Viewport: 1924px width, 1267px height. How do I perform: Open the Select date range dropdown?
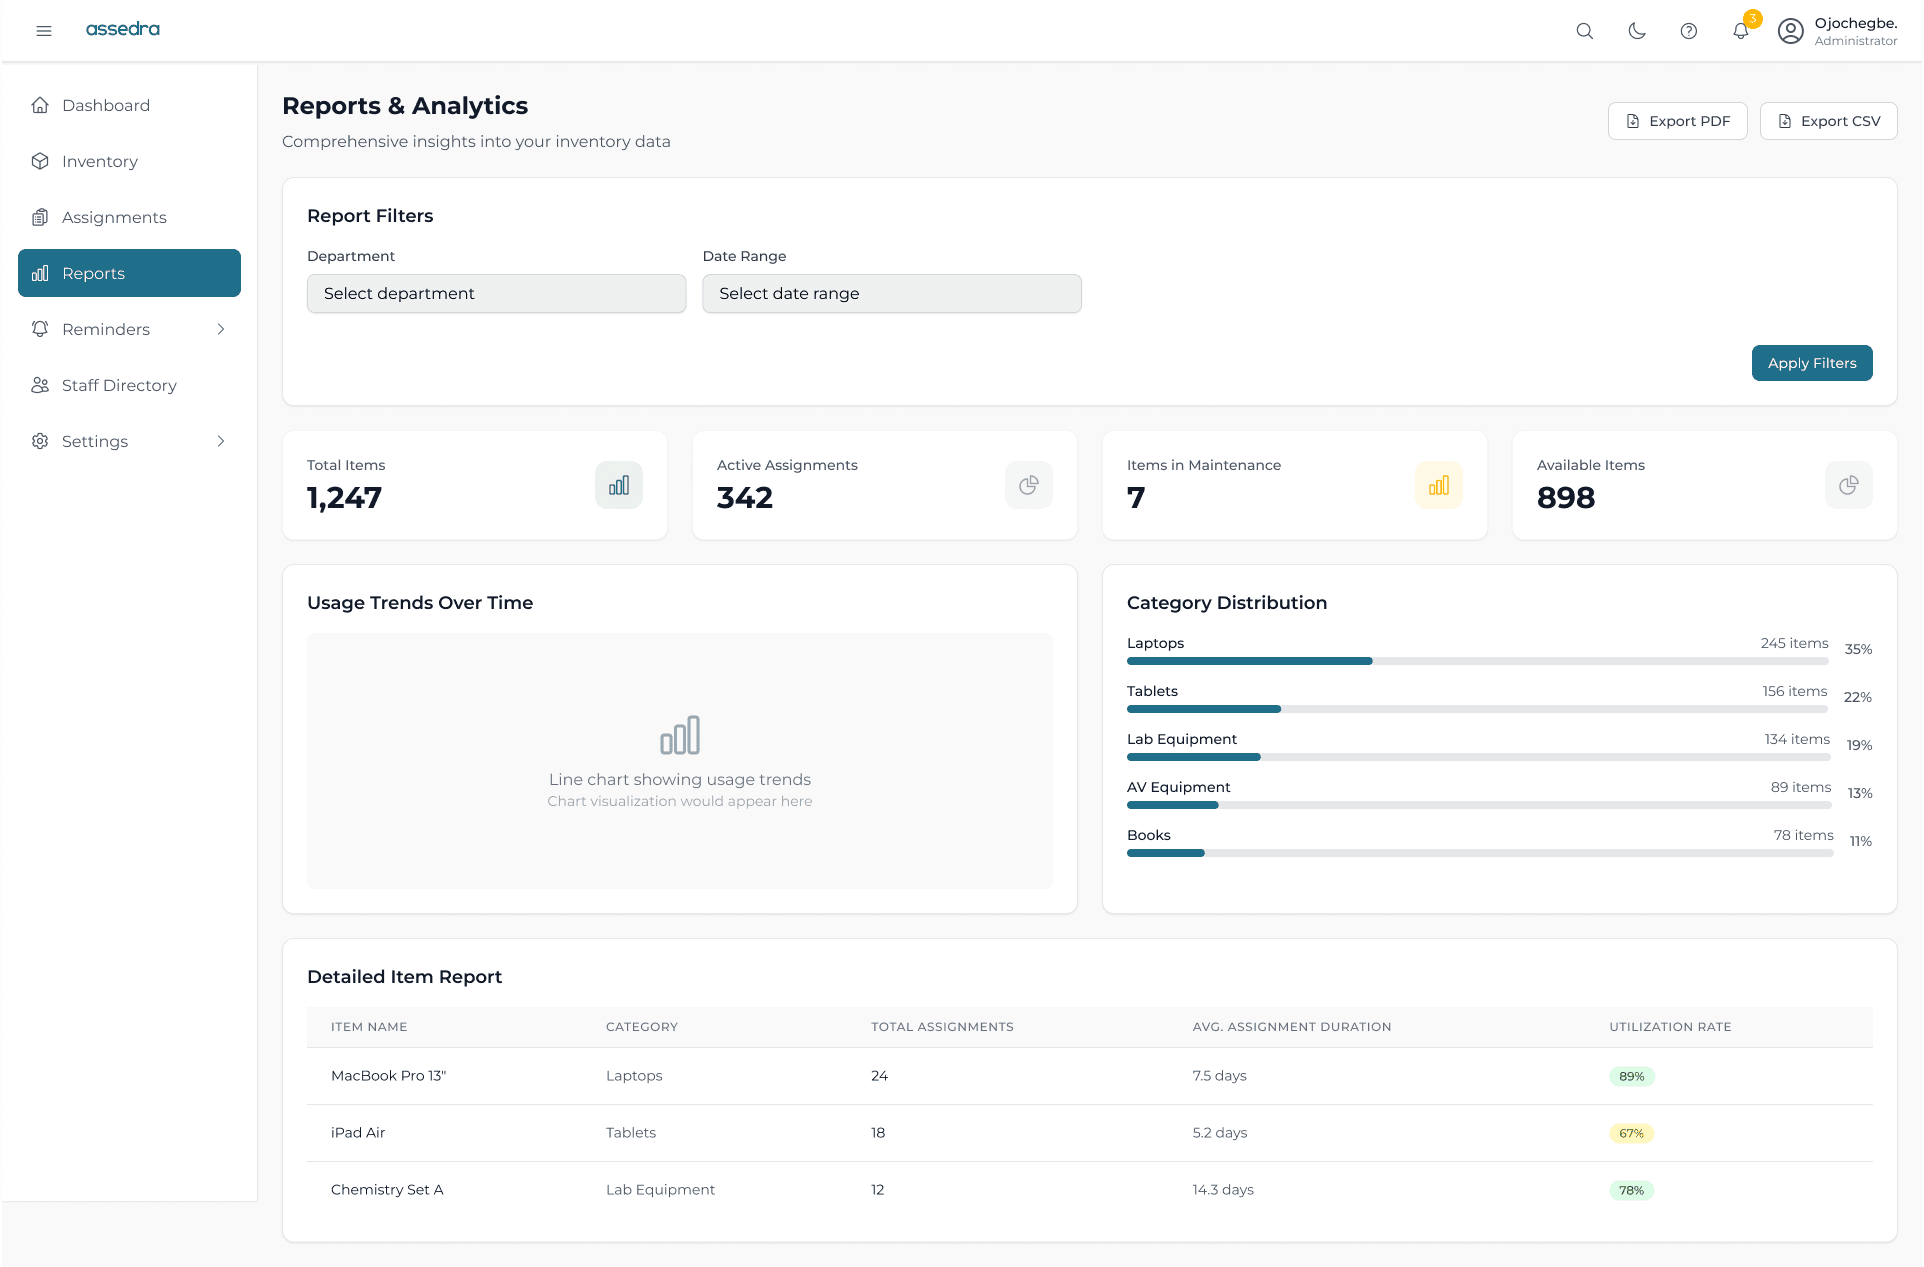click(x=892, y=294)
